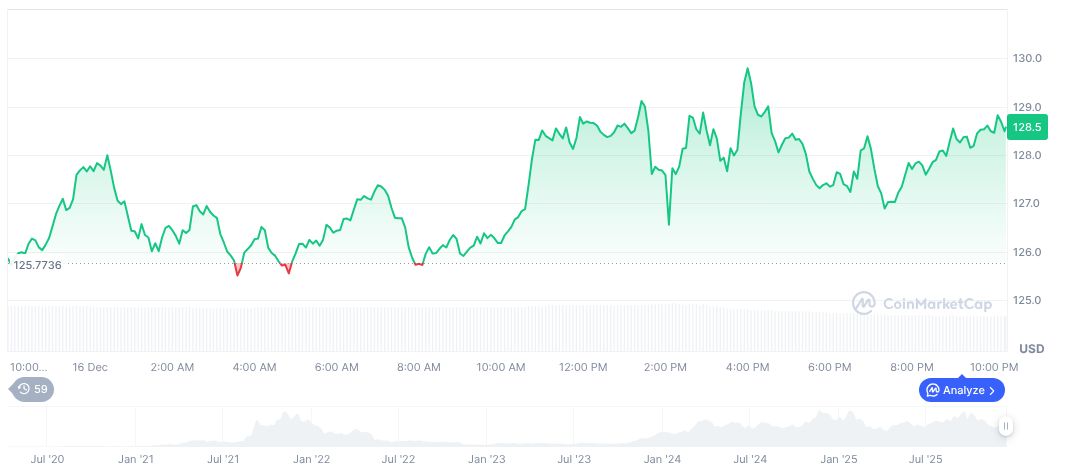Image resolution: width=1072 pixels, height=470 pixels.
Task: Grab the range slider handle on the mini timeline
Action: 1006,426
